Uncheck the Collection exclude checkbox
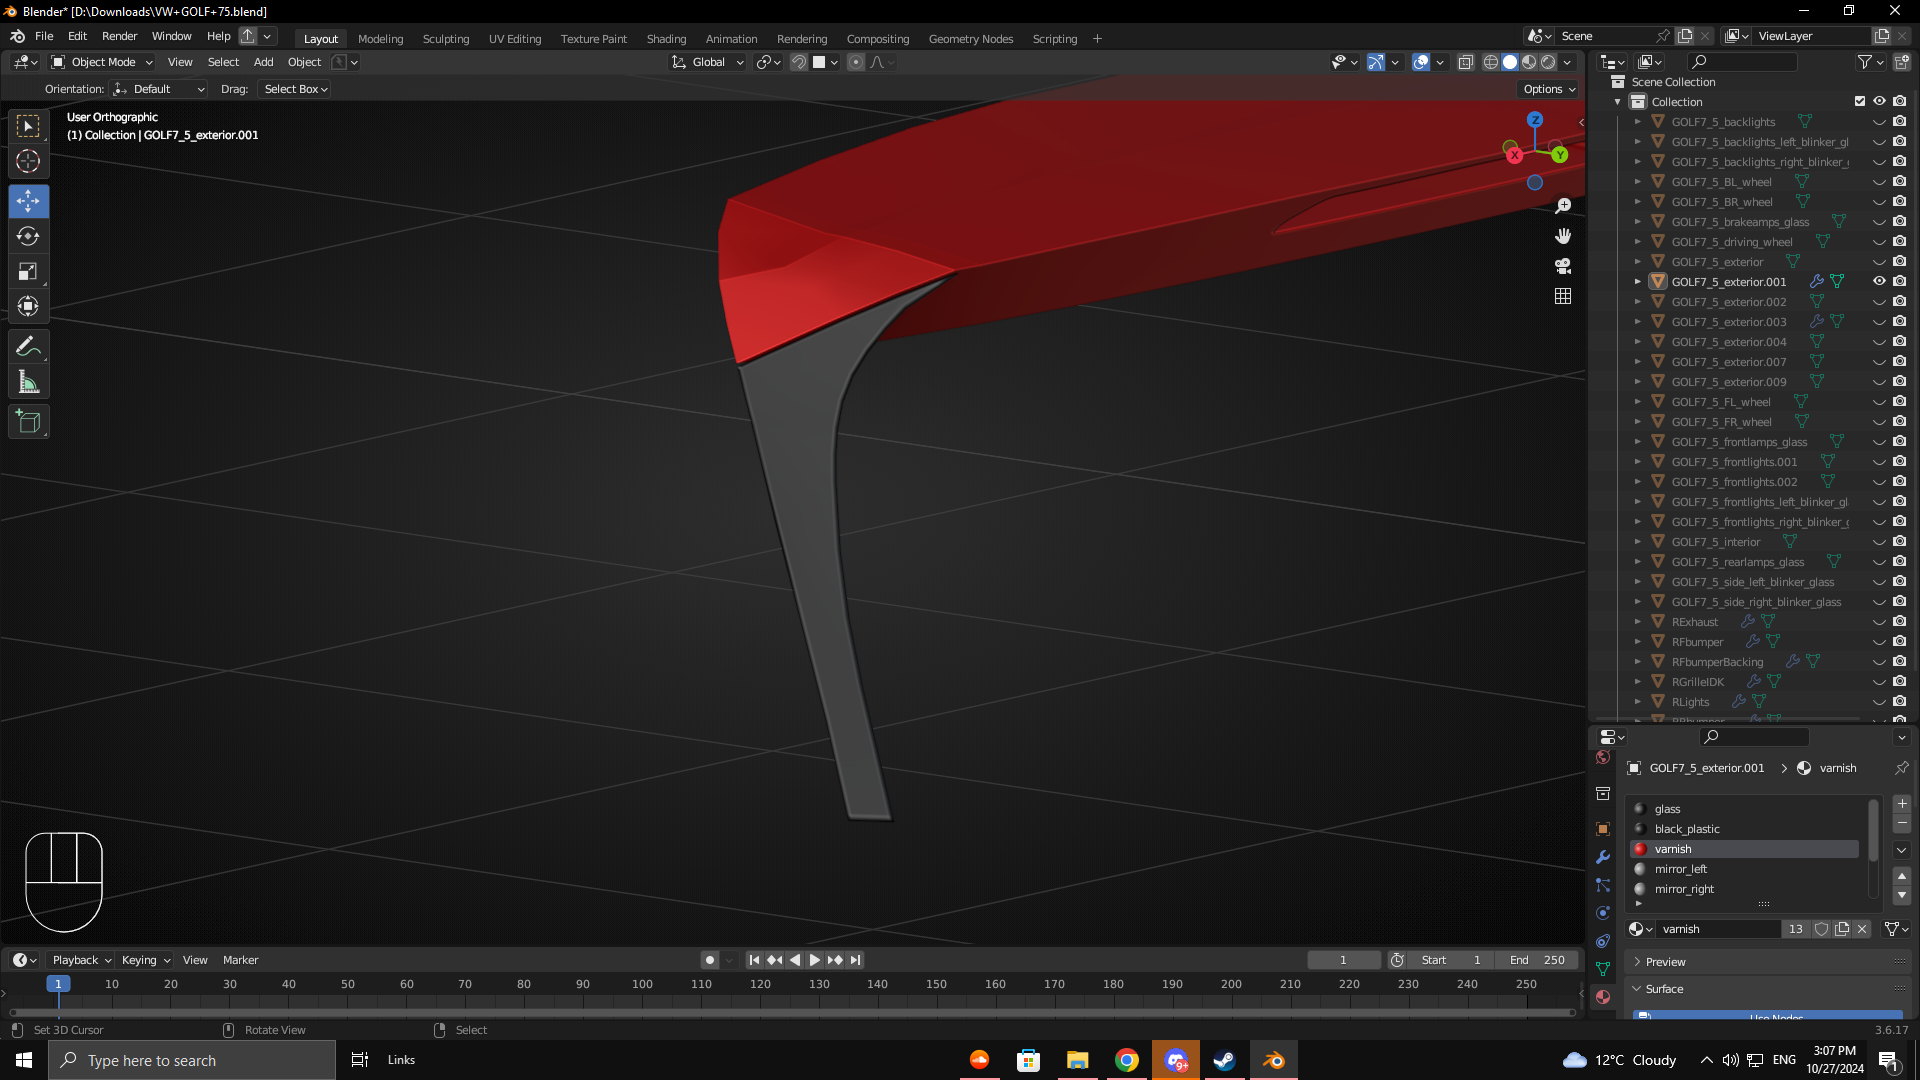The image size is (1920, 1080). (1860, 101)
